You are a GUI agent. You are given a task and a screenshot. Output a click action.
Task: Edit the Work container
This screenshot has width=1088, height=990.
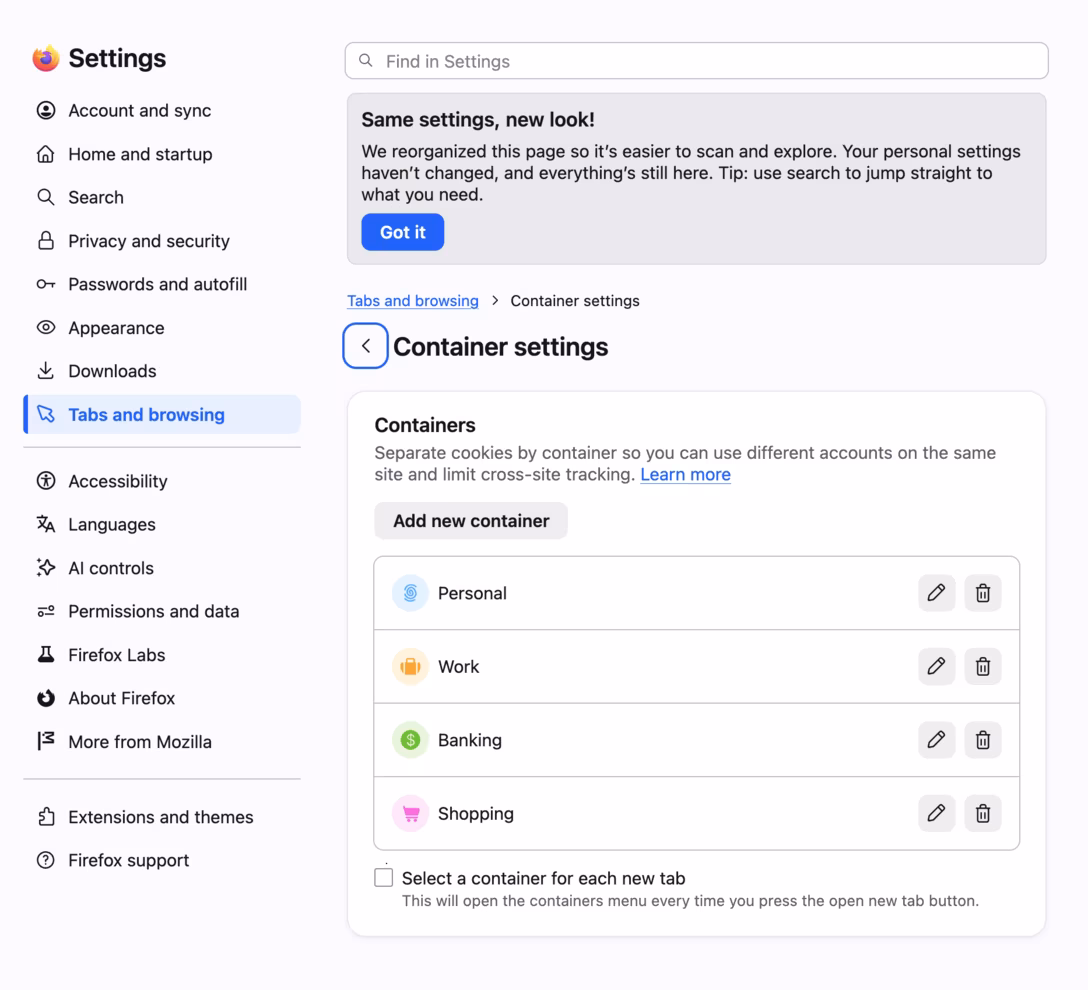click(936, 667)
